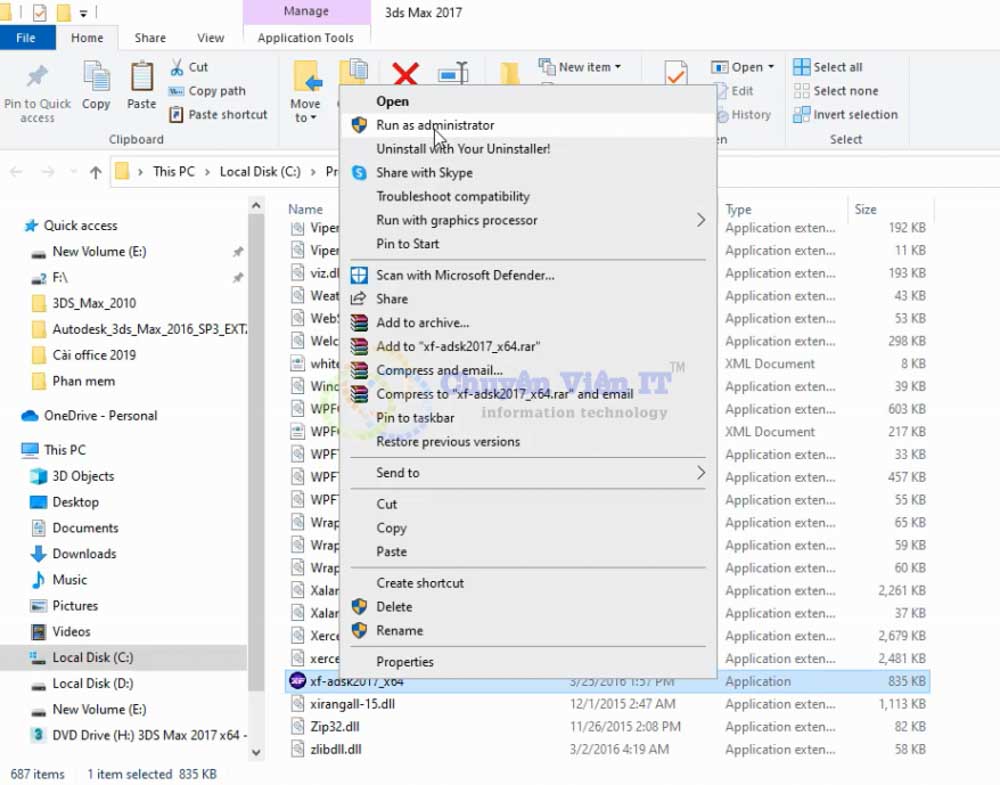
Task: Click the Rename icon in ribbon
Action: 453,73
